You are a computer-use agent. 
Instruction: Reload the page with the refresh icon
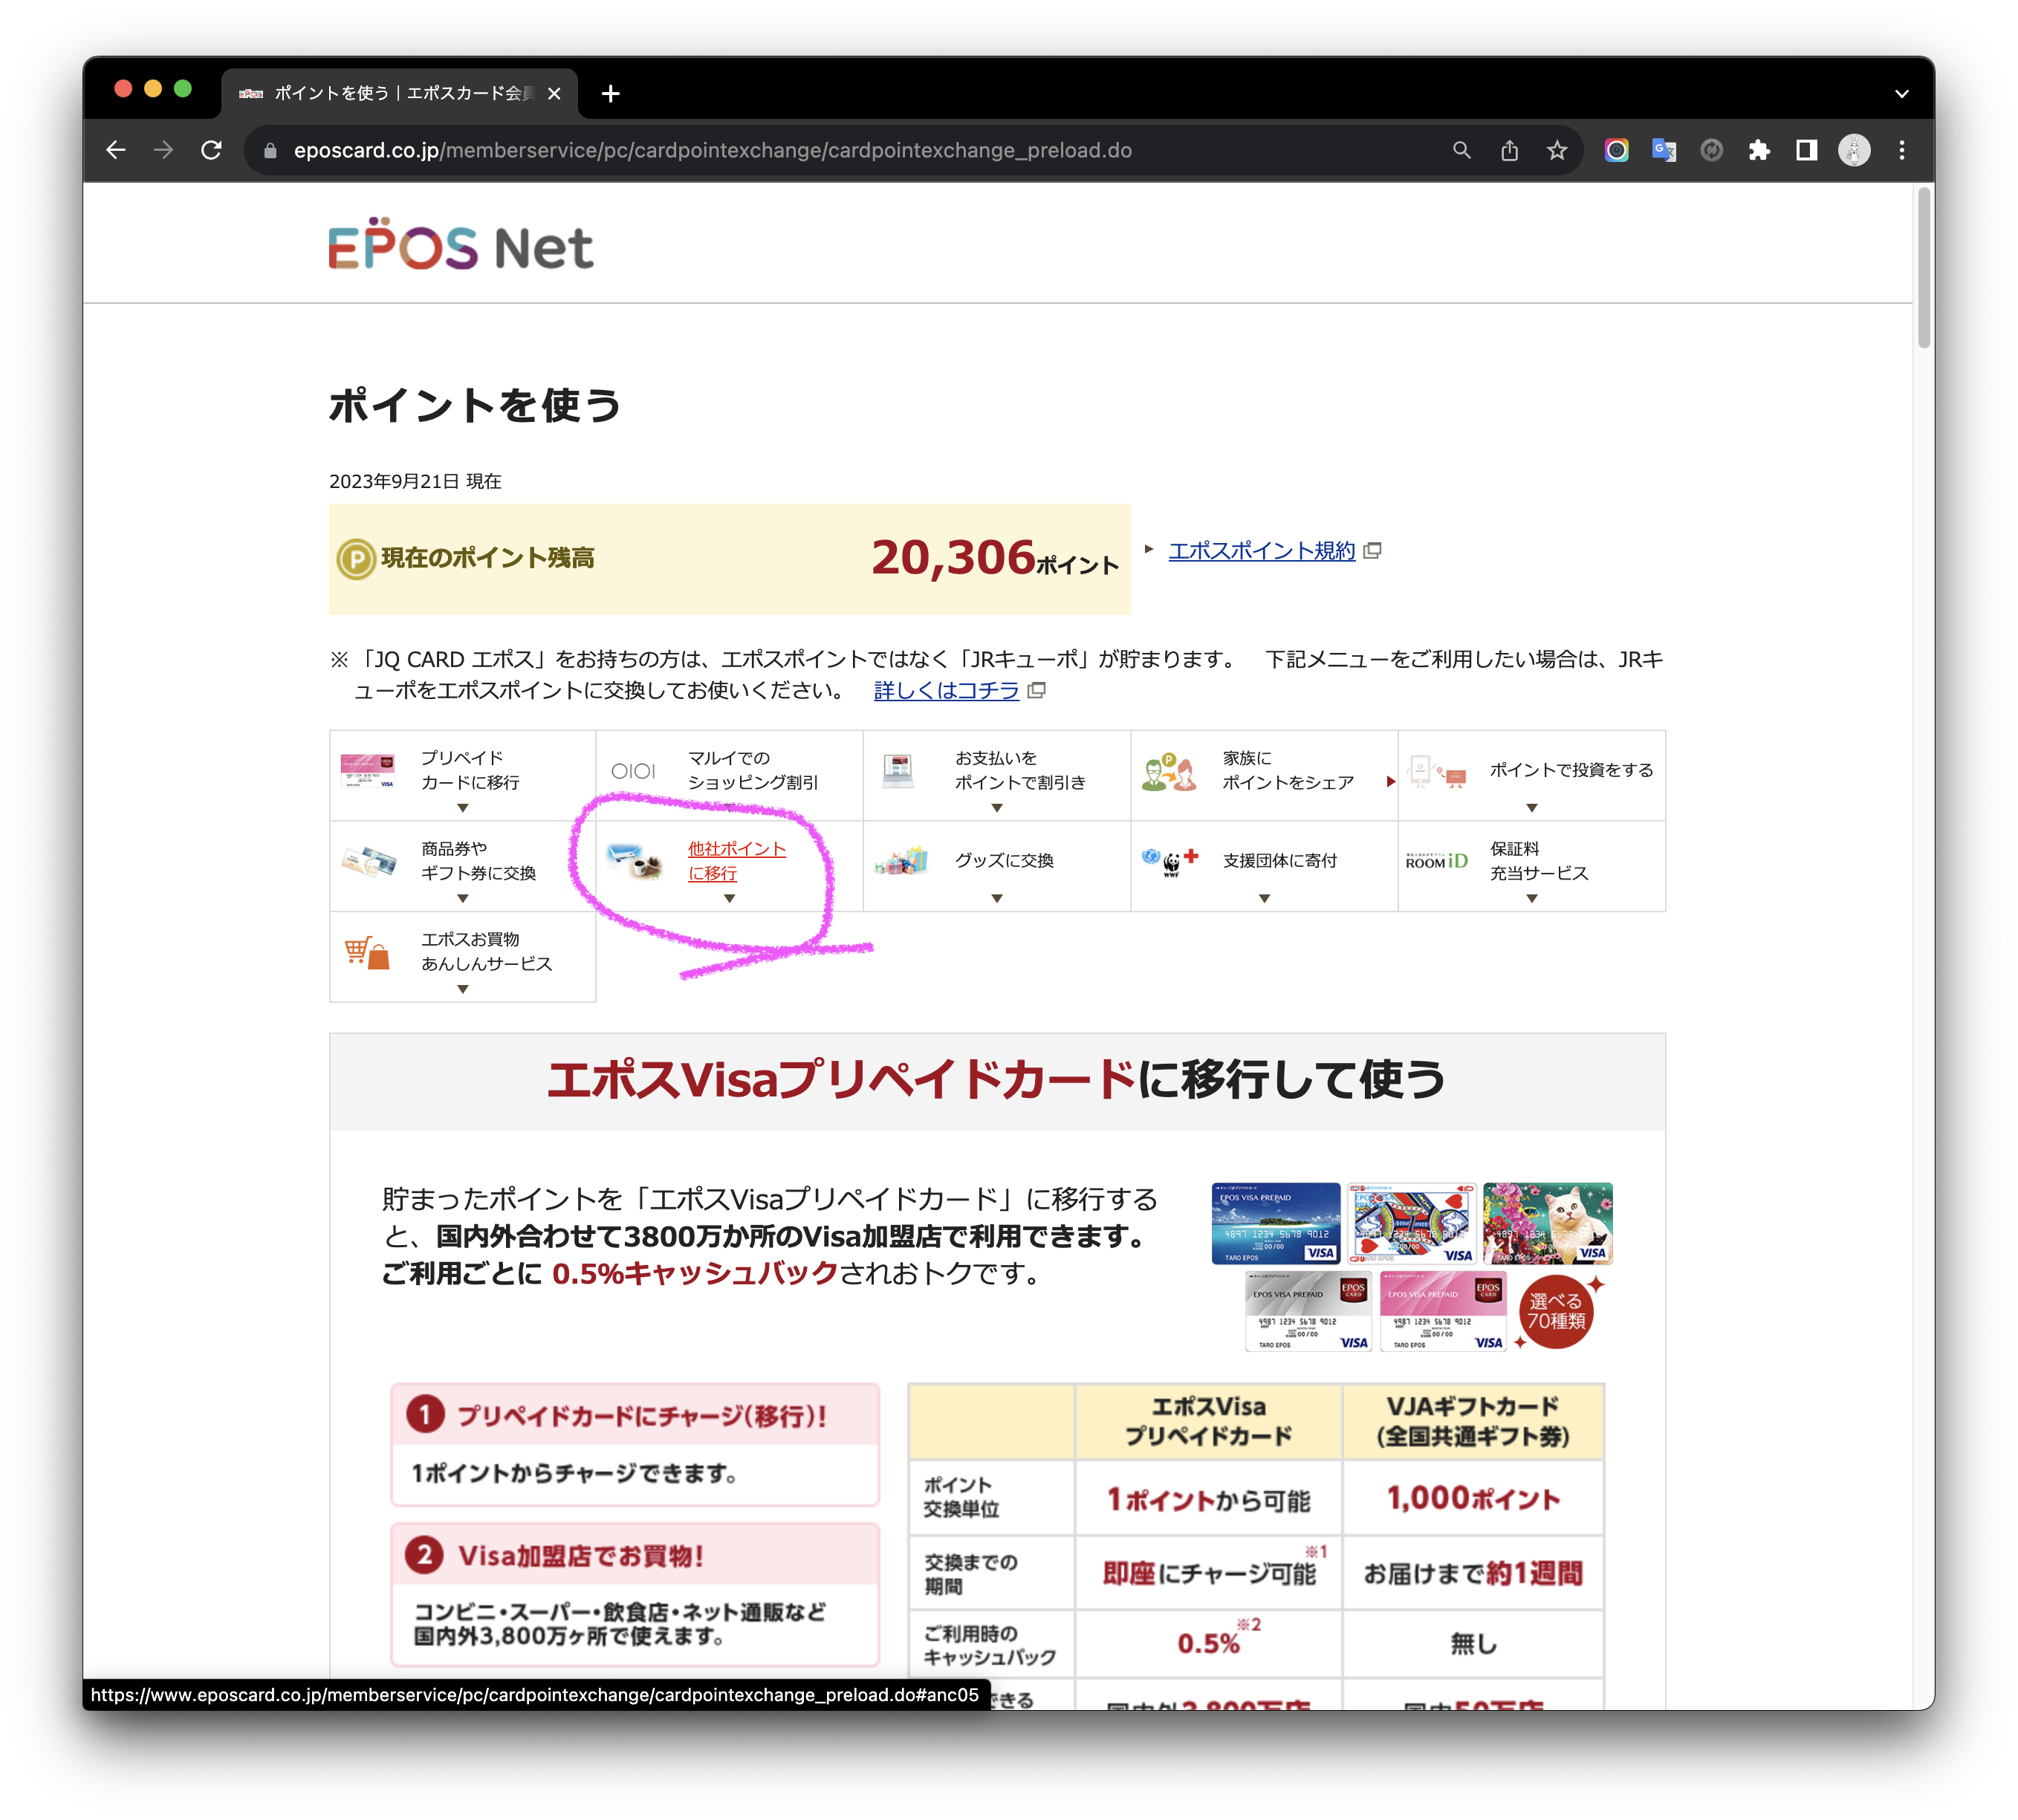click(211, 150)
